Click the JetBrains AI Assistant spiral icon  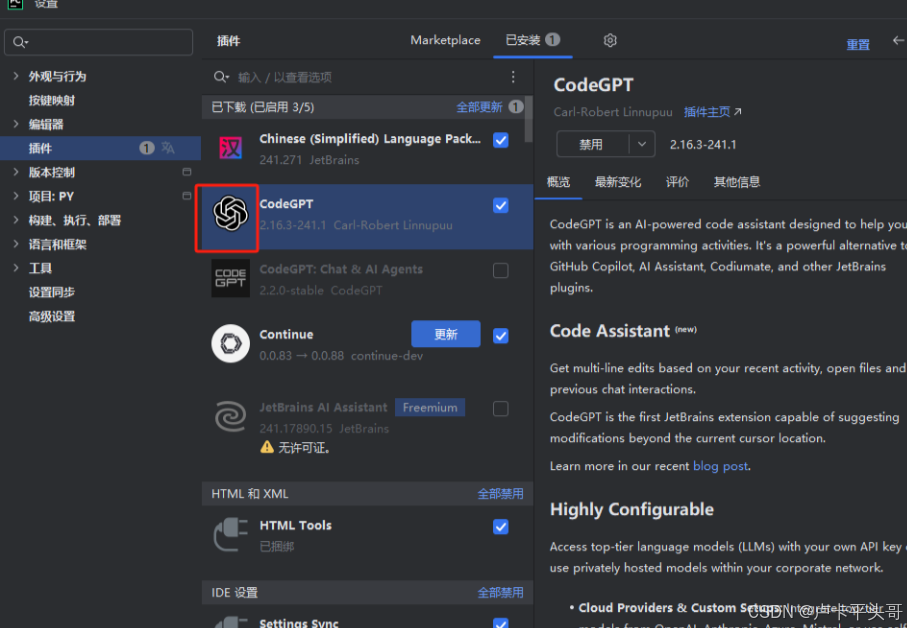[x=230, y=416]
